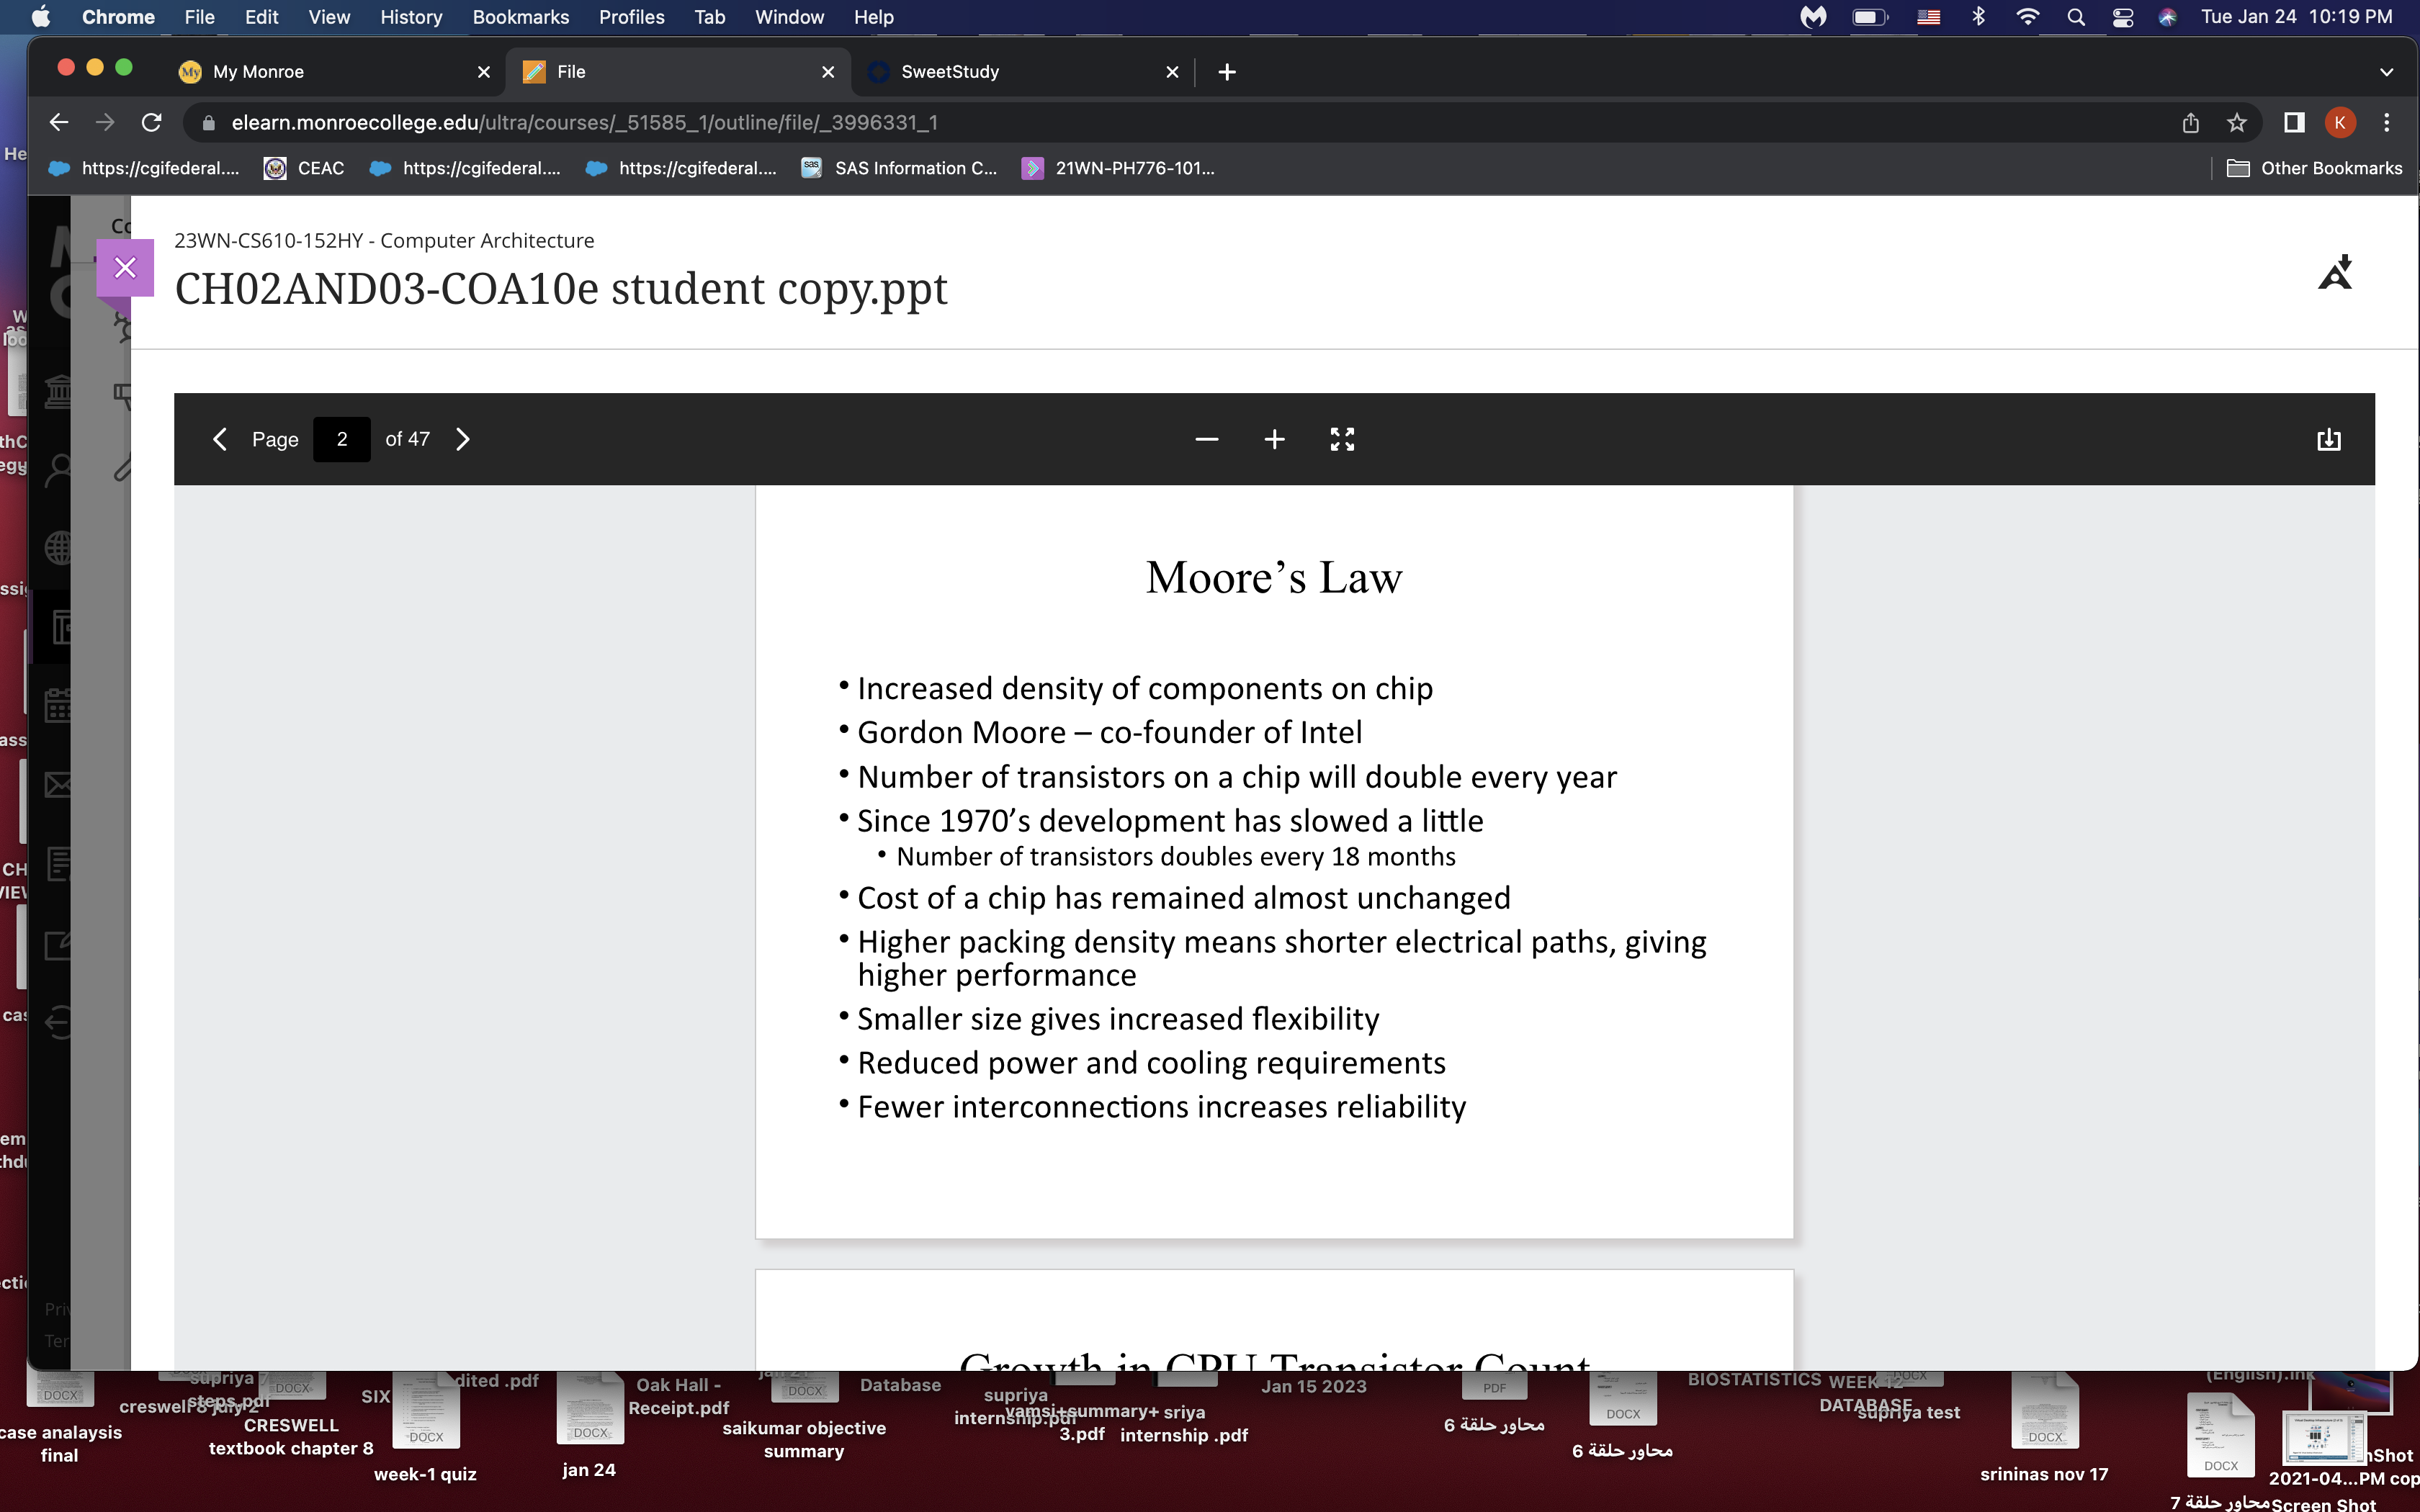Download the presentation file
Screen dimensions: 2420x1512
2329,439
